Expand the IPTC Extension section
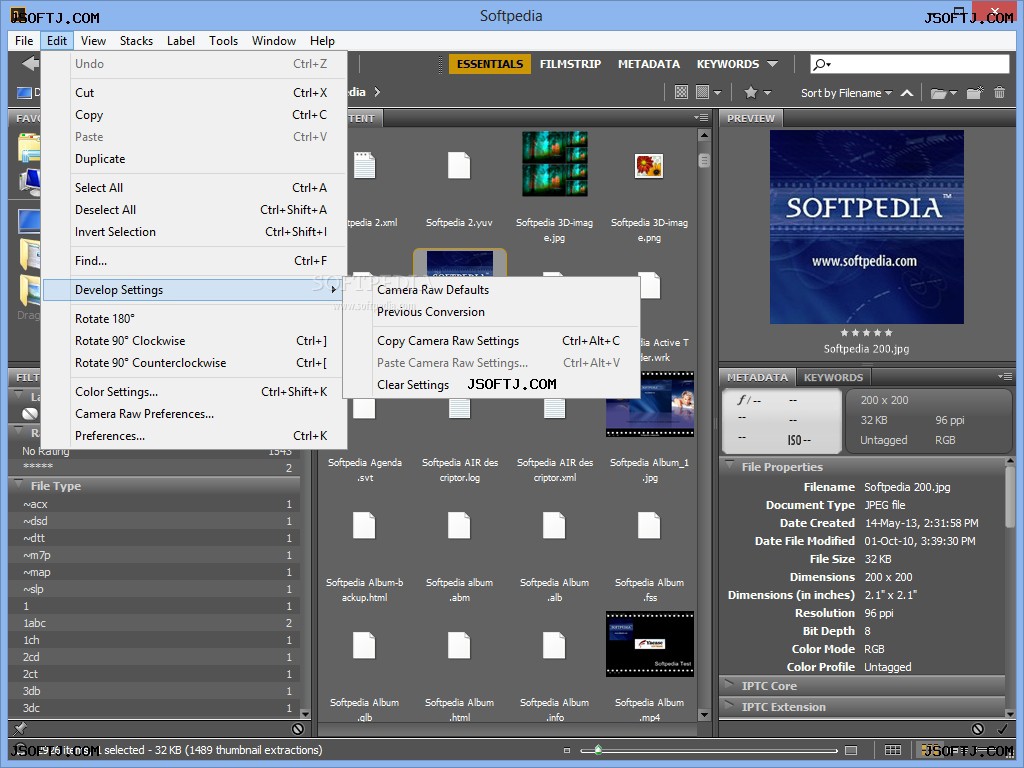 (x=729, y=706)
